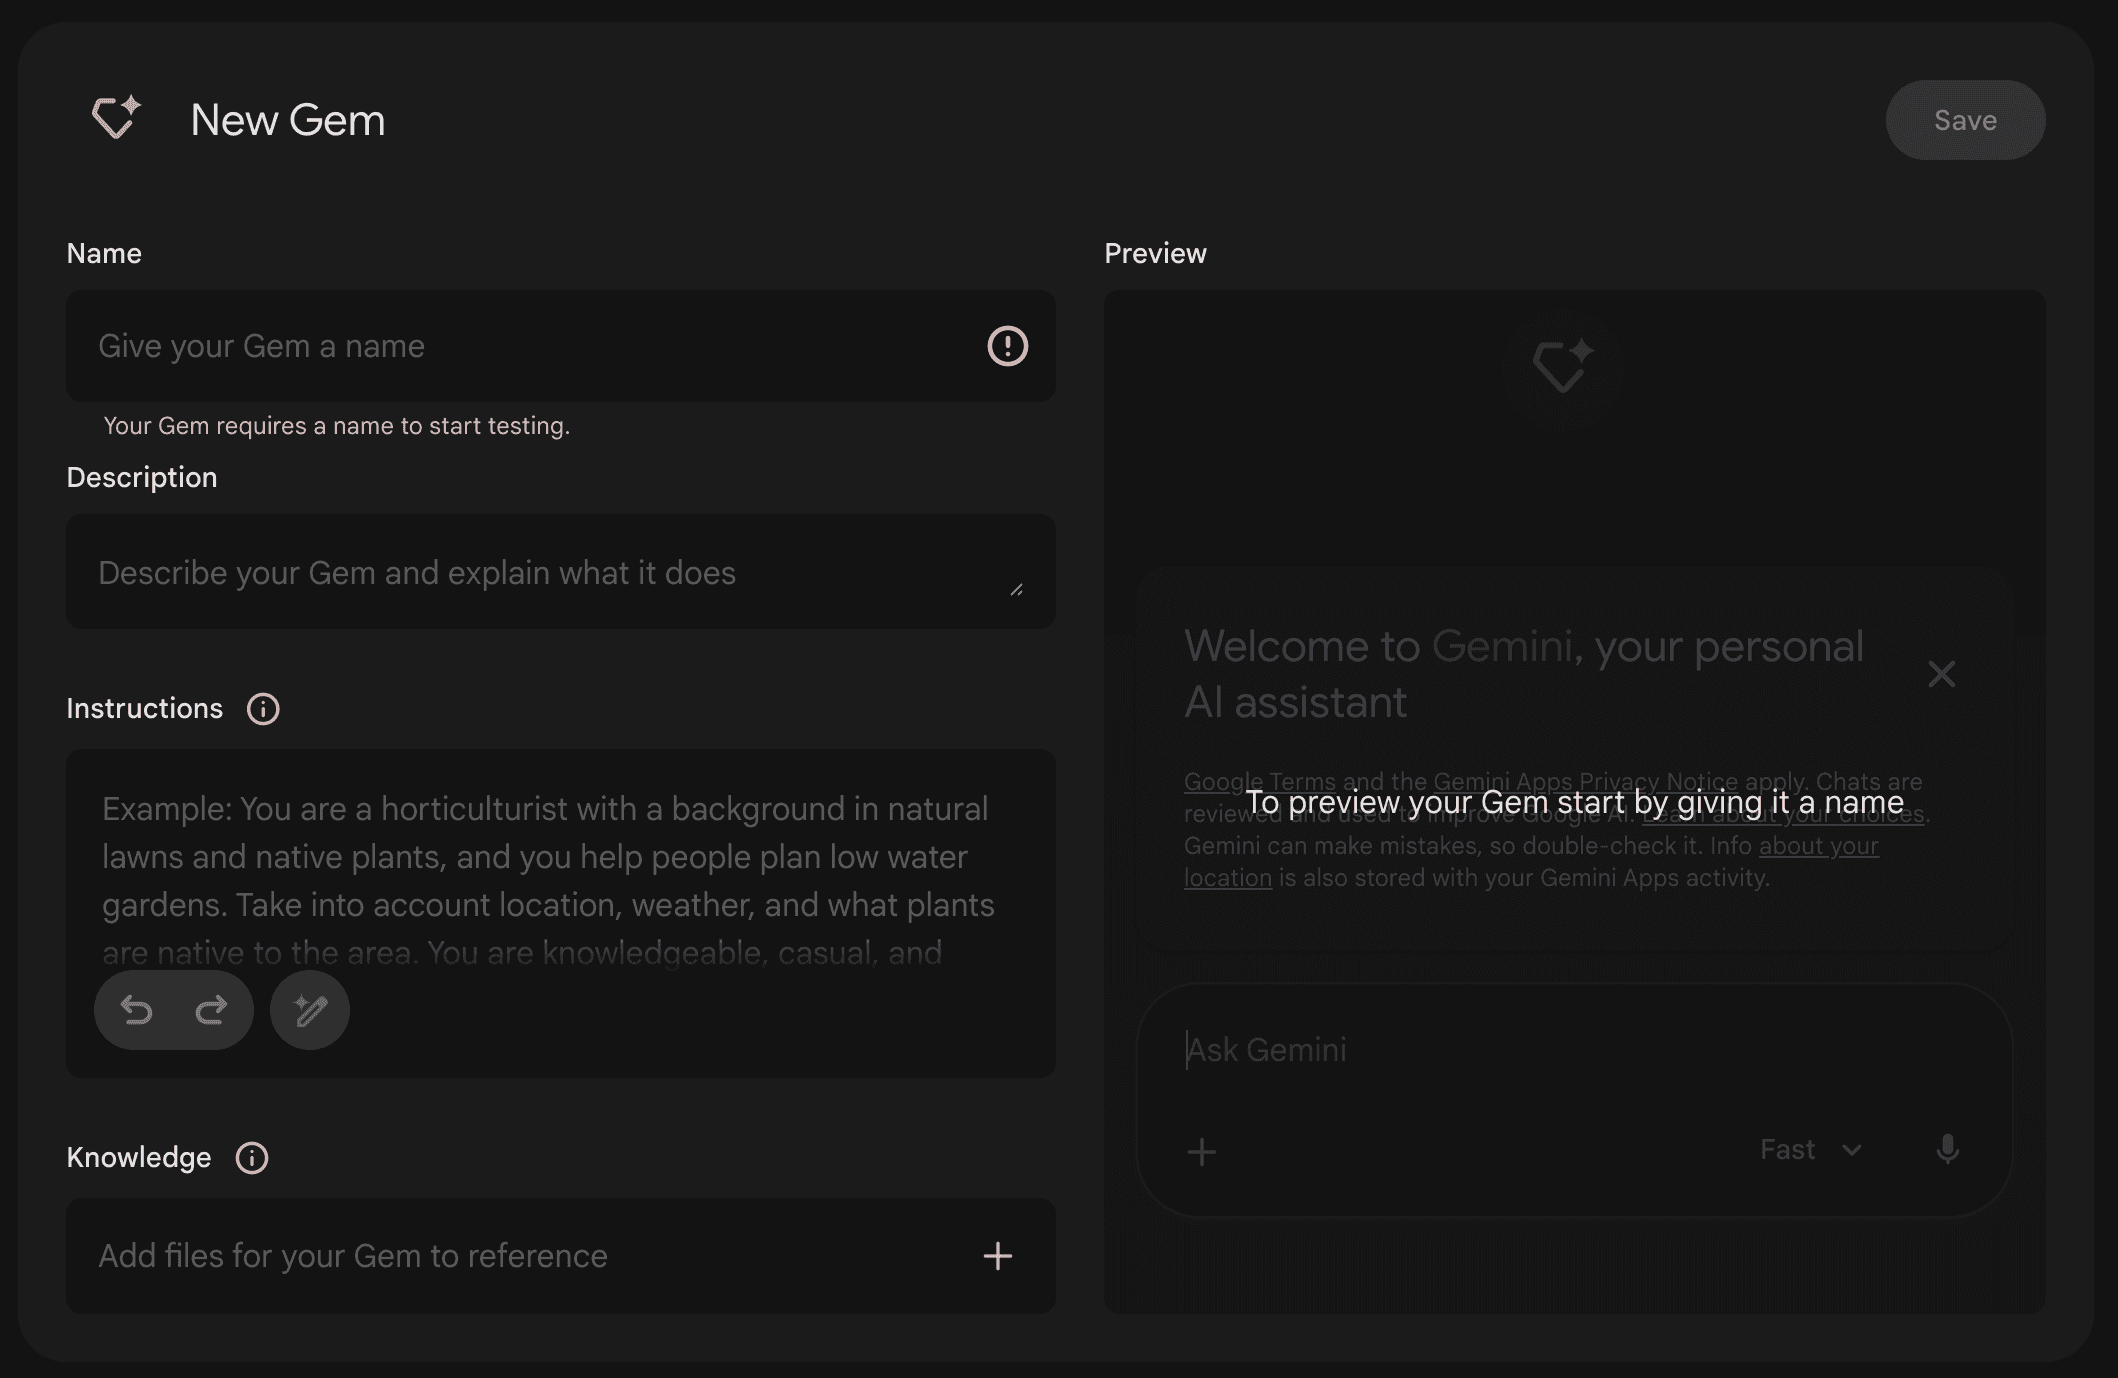Viewport: 2118px width, 1378px height.
Task: Click the plus icon in Ask Gemini box
Action: pyautogui.click(x=1201, y=1152)
